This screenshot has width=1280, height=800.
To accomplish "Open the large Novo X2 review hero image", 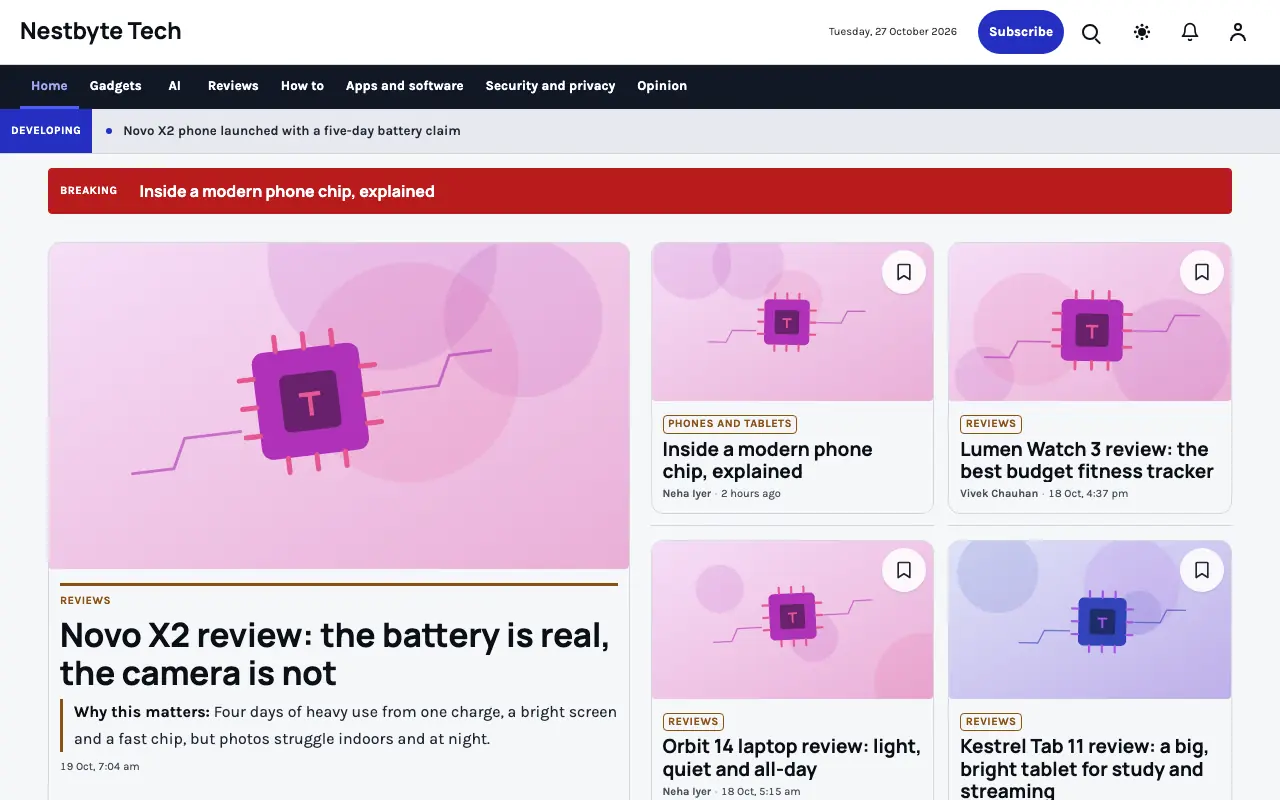I will [x=339, y=406].
